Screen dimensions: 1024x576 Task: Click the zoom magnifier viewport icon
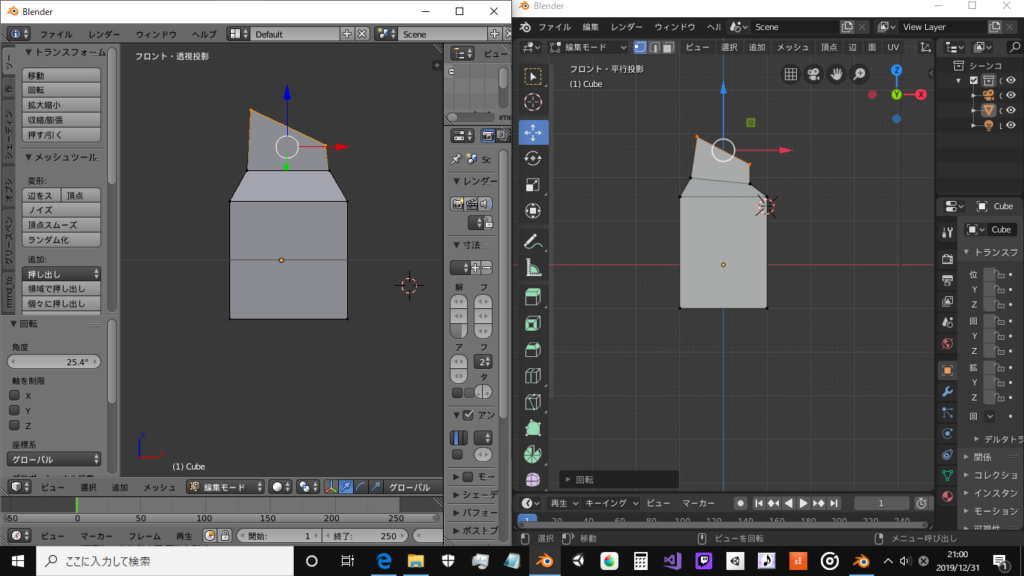coord(859,74)
